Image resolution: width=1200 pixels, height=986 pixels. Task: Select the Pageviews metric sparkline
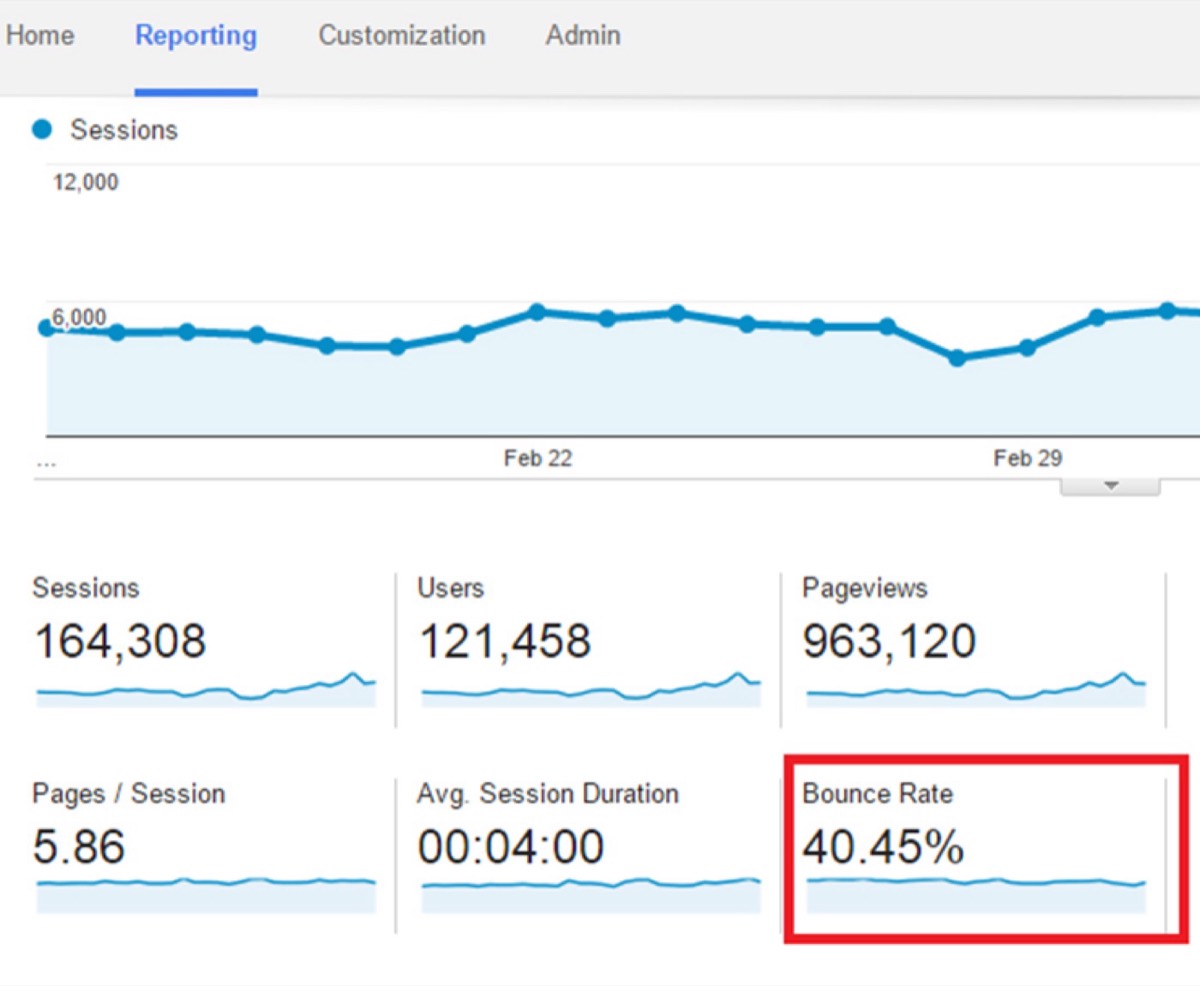pos(975,690)
